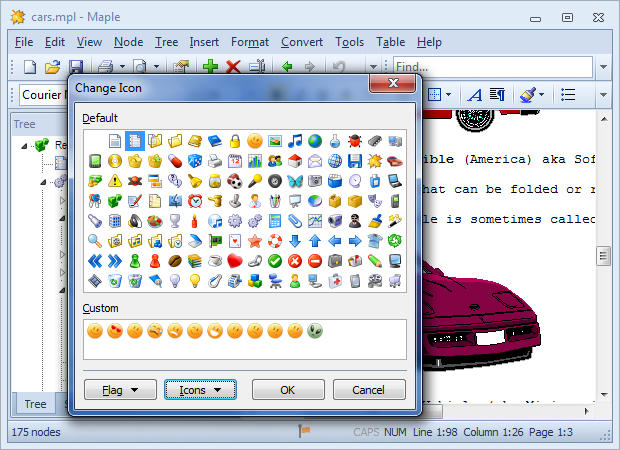Image resolution: width=620 pixels, height=450 pixels.
Task: Select the red candle icon
Action: point(195,221)
